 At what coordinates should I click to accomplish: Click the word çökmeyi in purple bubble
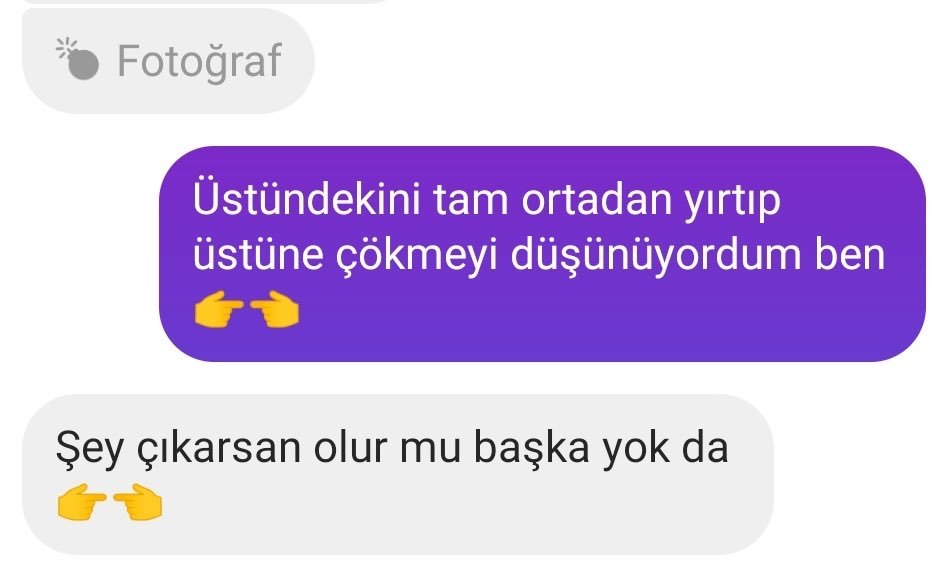pos(417,256)
